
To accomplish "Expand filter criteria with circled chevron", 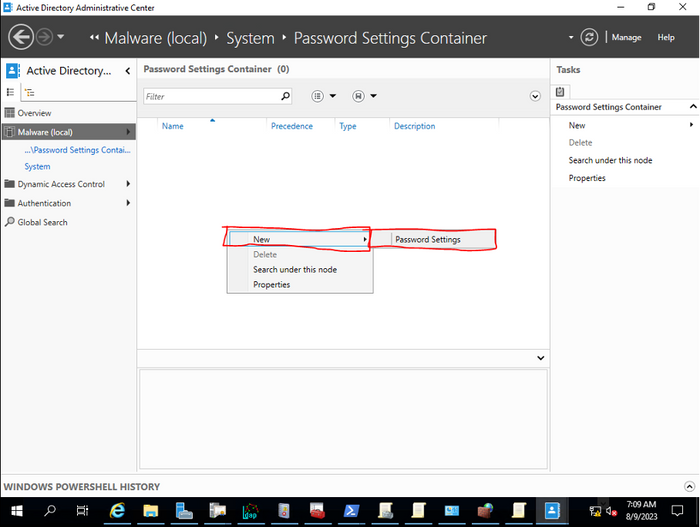I will 535,96.
